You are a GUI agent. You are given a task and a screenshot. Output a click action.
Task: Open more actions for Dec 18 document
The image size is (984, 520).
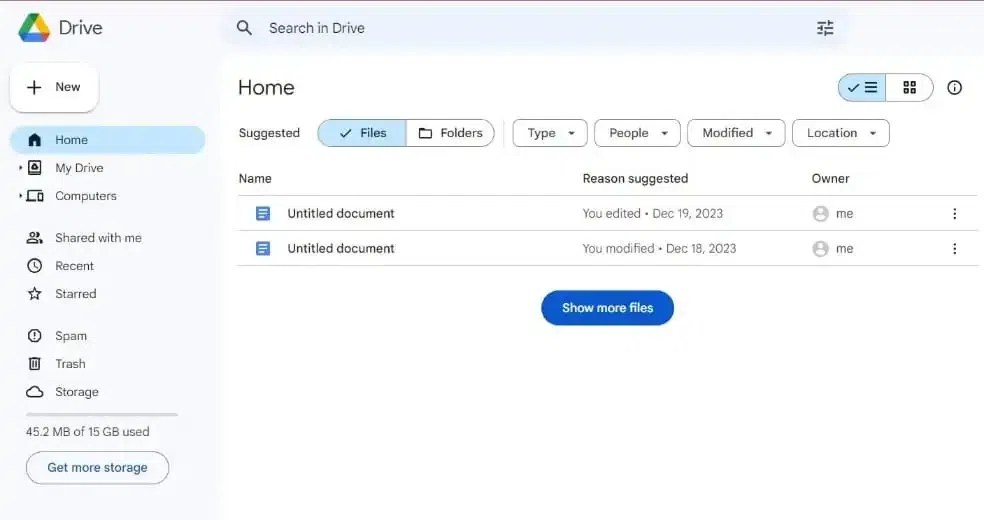coord(955,248)
